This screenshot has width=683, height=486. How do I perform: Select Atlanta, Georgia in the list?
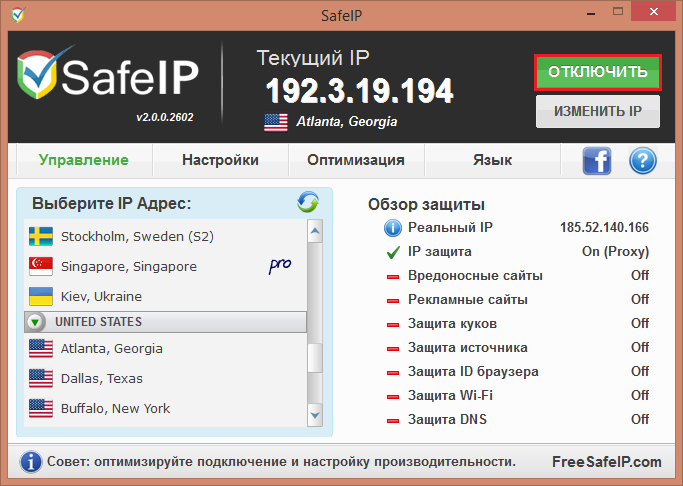pyautogui.click(x=166, y=348)
